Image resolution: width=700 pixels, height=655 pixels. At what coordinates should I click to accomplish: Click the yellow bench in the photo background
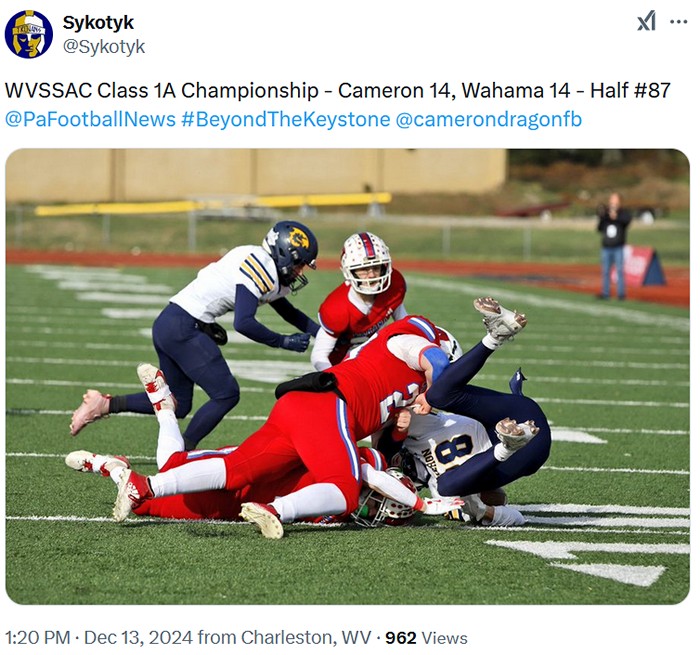(x=213, y=204)
